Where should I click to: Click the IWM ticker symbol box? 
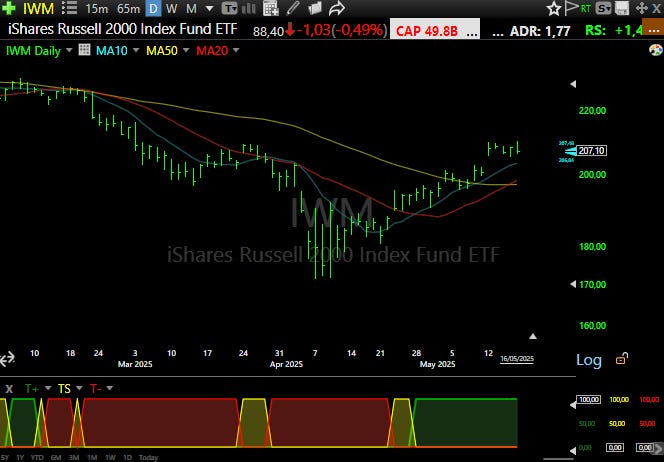(x=38, y=8)
